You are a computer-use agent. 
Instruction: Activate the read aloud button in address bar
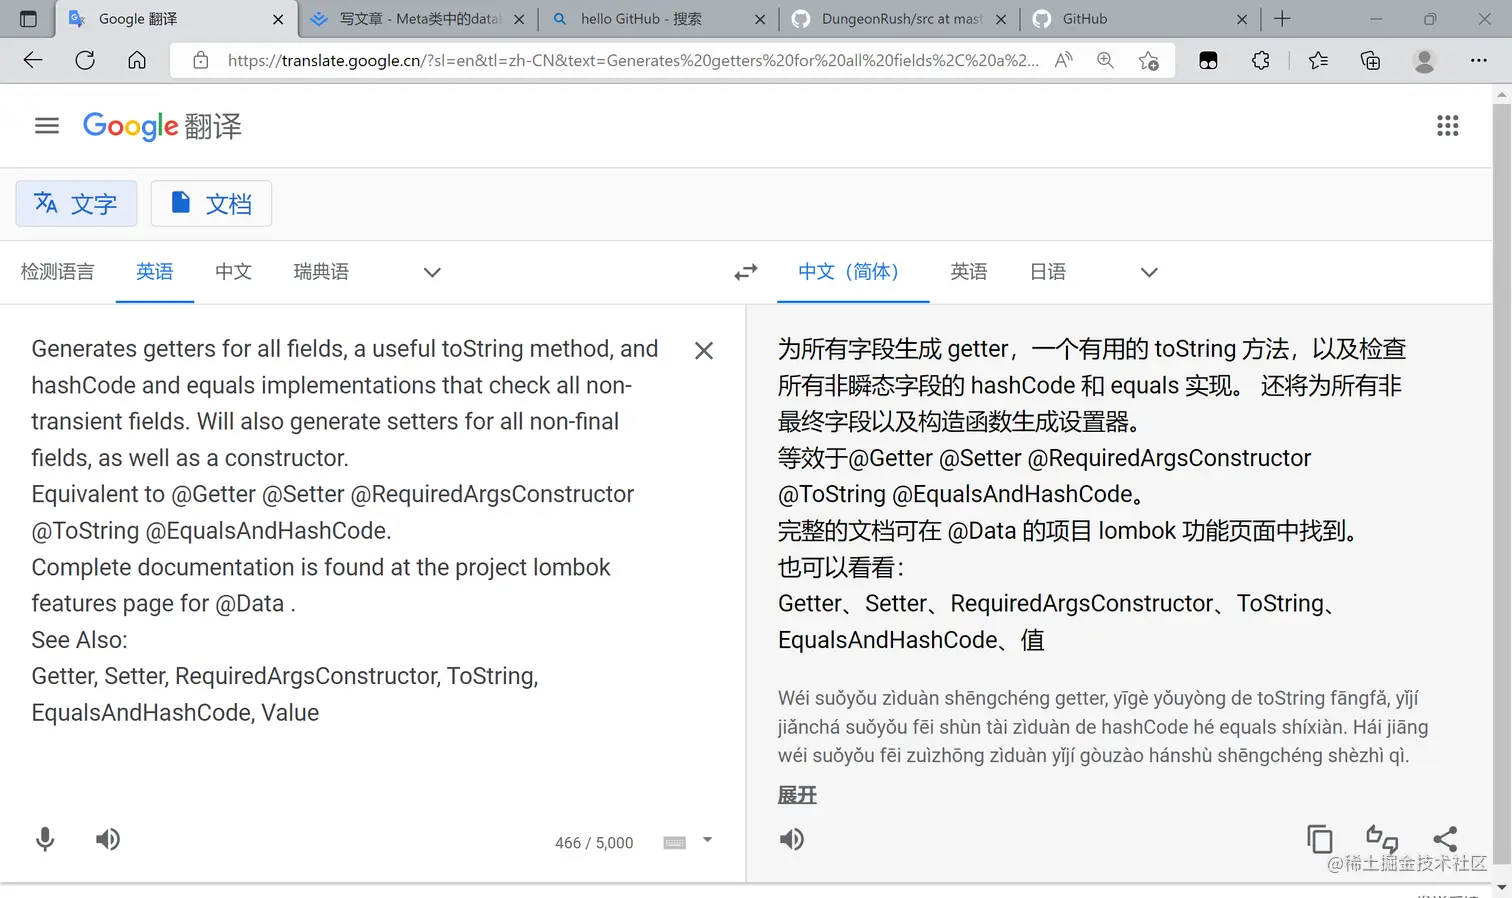click(1064, 60)
